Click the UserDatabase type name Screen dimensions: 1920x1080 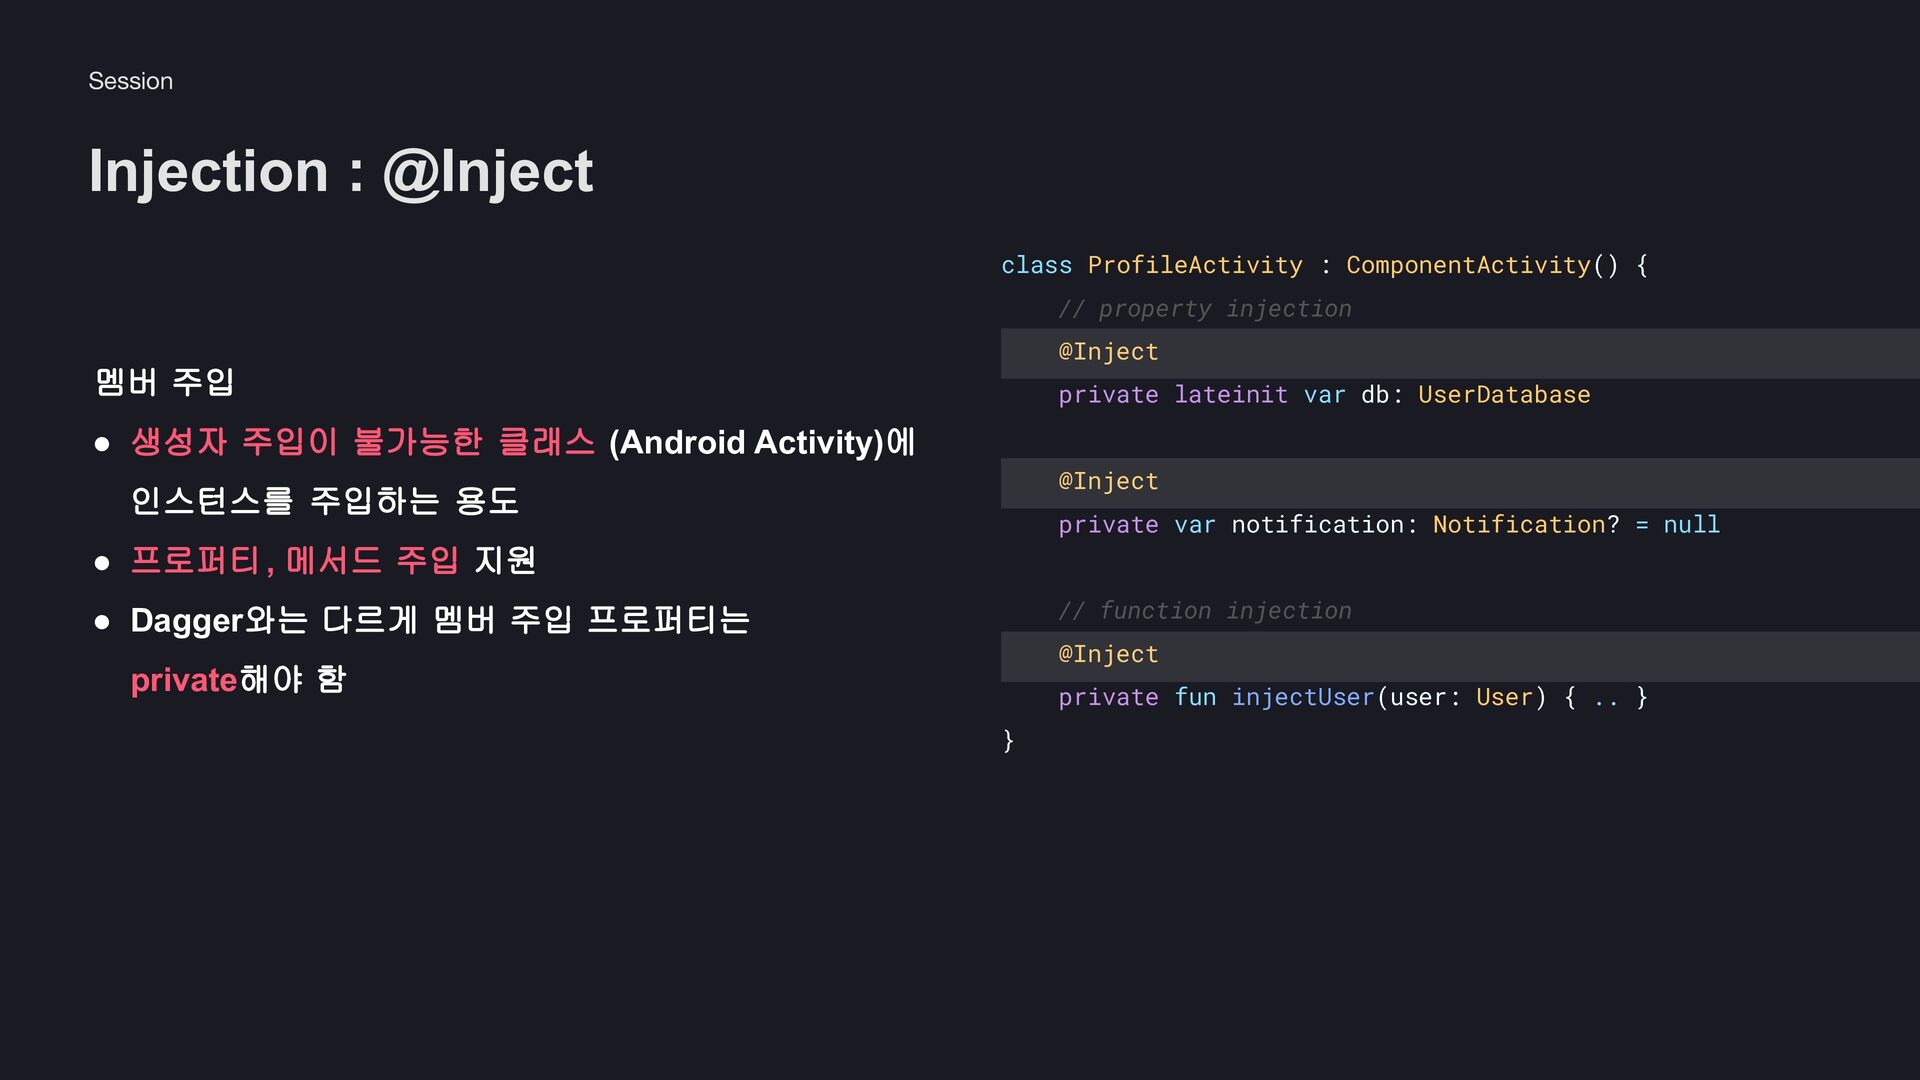click(x=1503, y=395)
